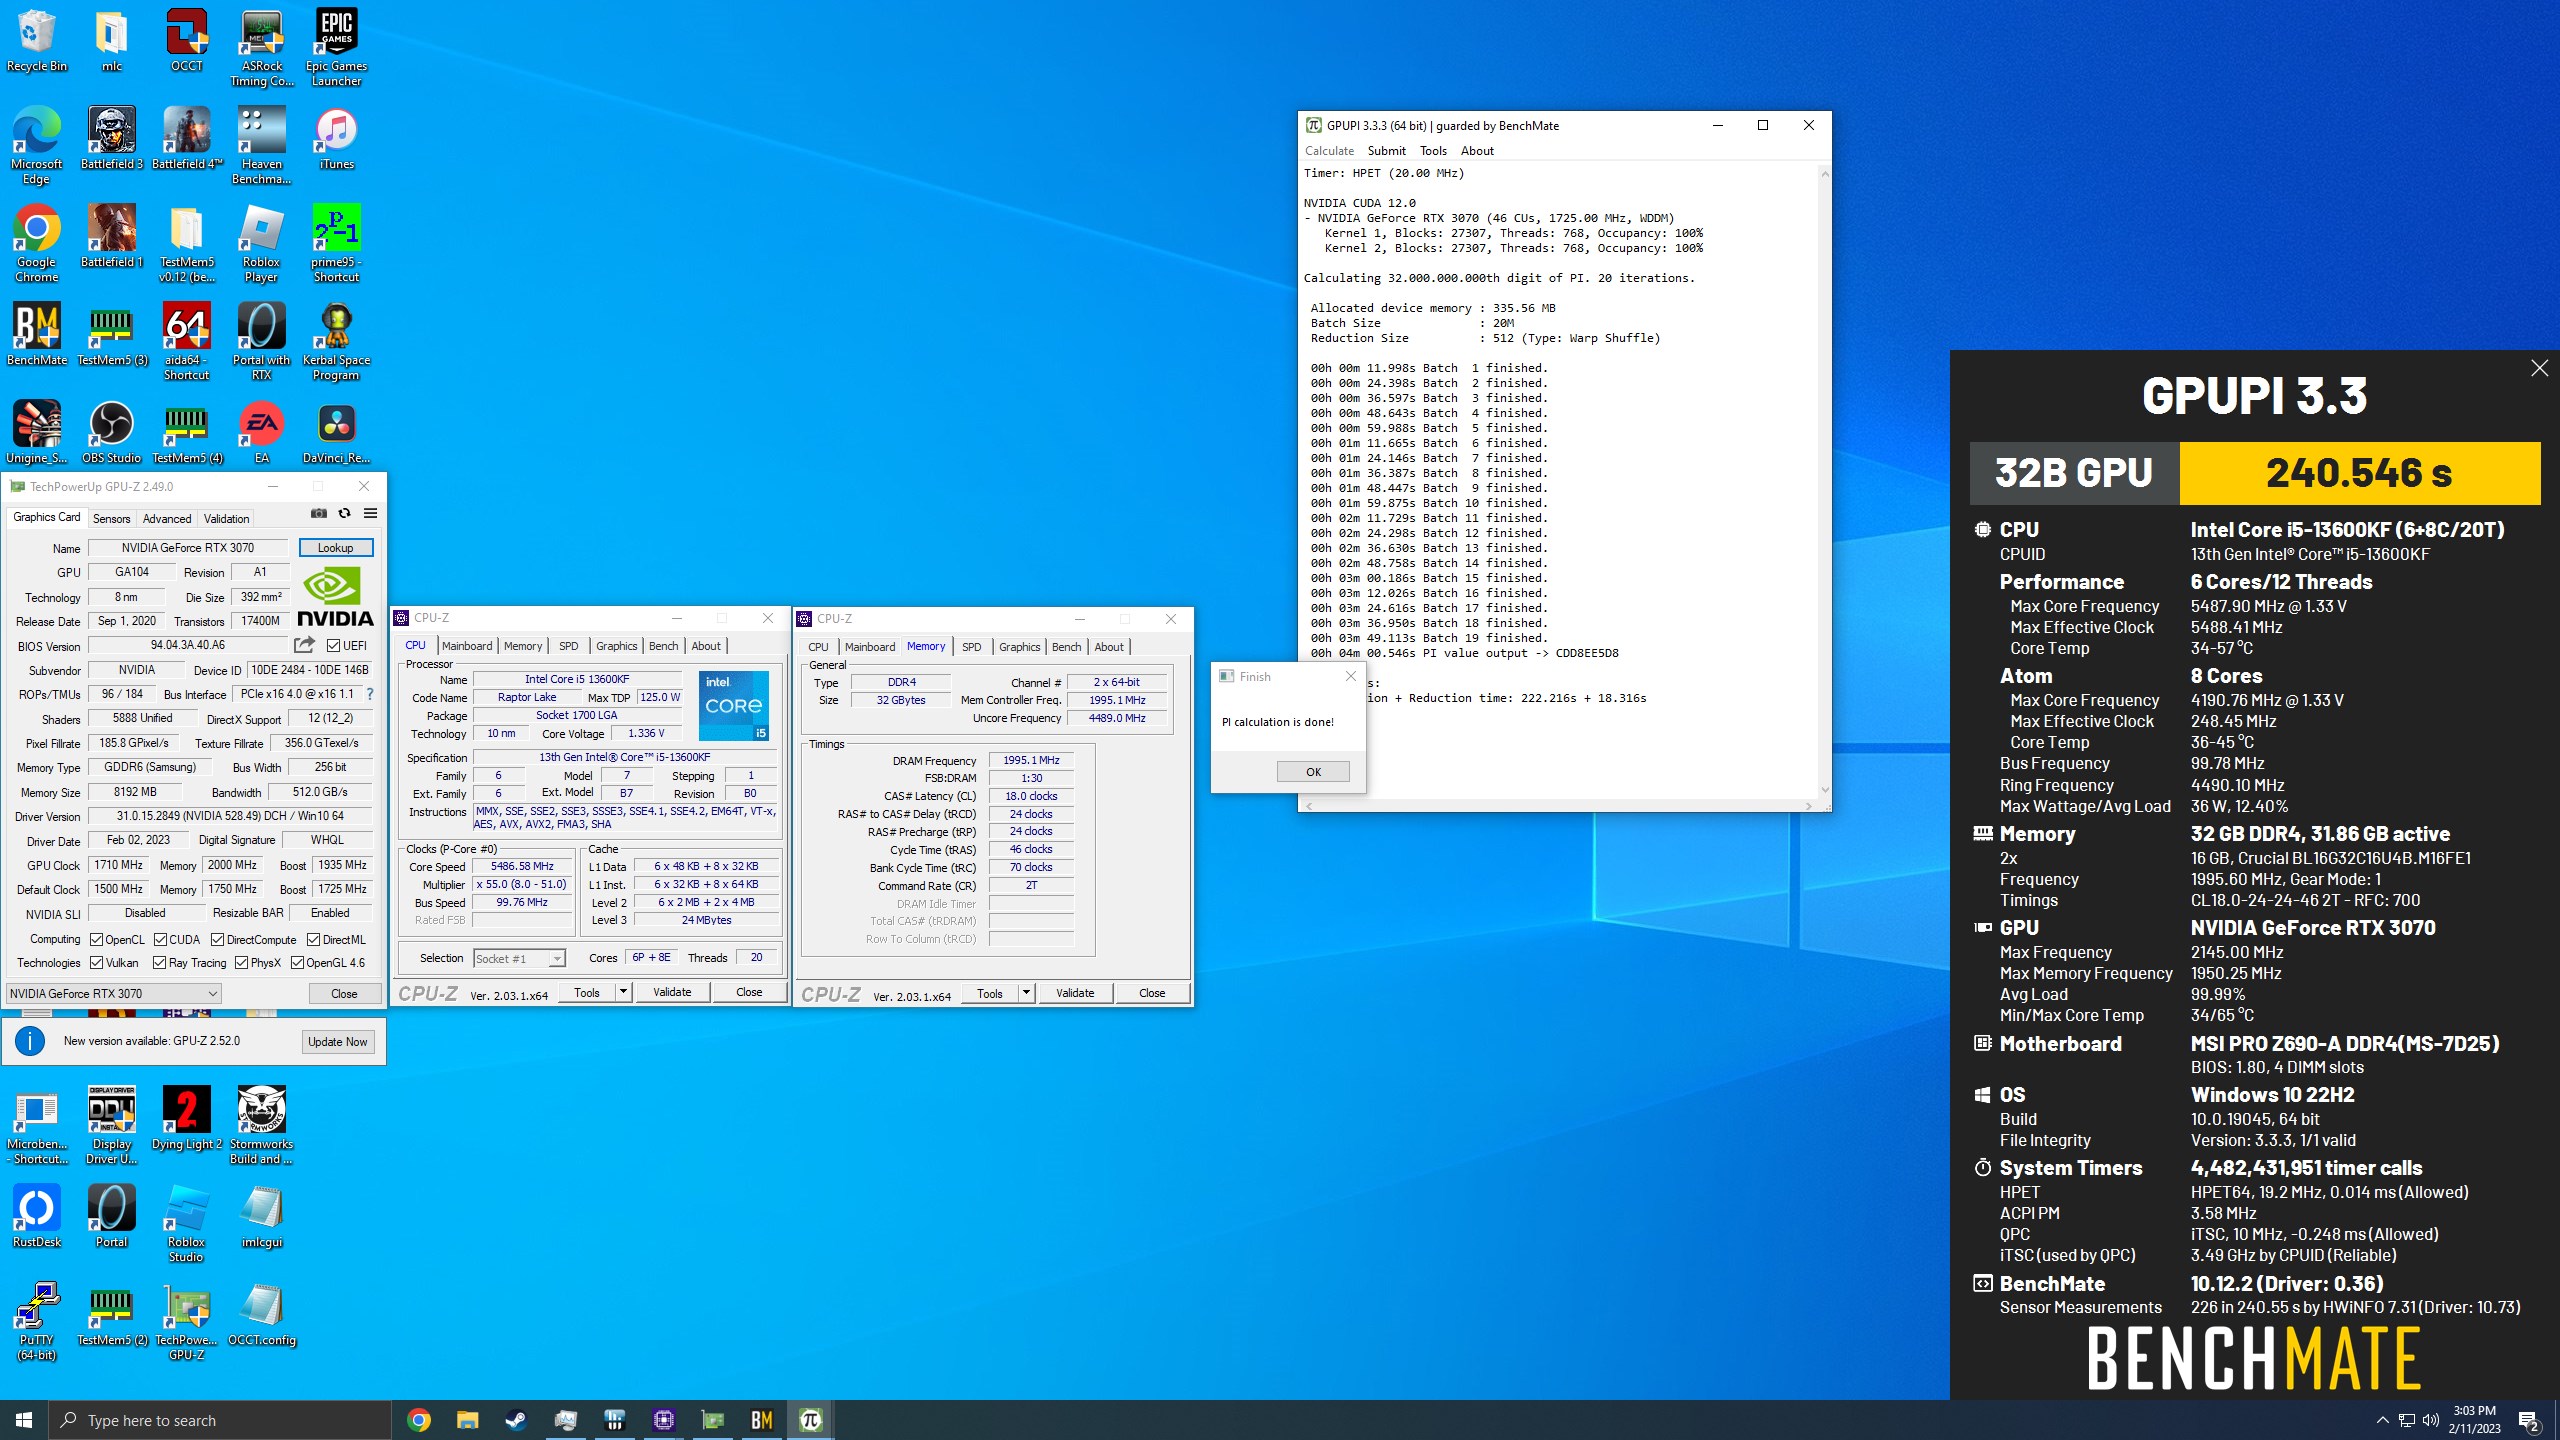2560x1440 pixels.
Task: Open Tools dropdown arrow in CPU-Z Memory window
Action: click(x=1026, y=992)
